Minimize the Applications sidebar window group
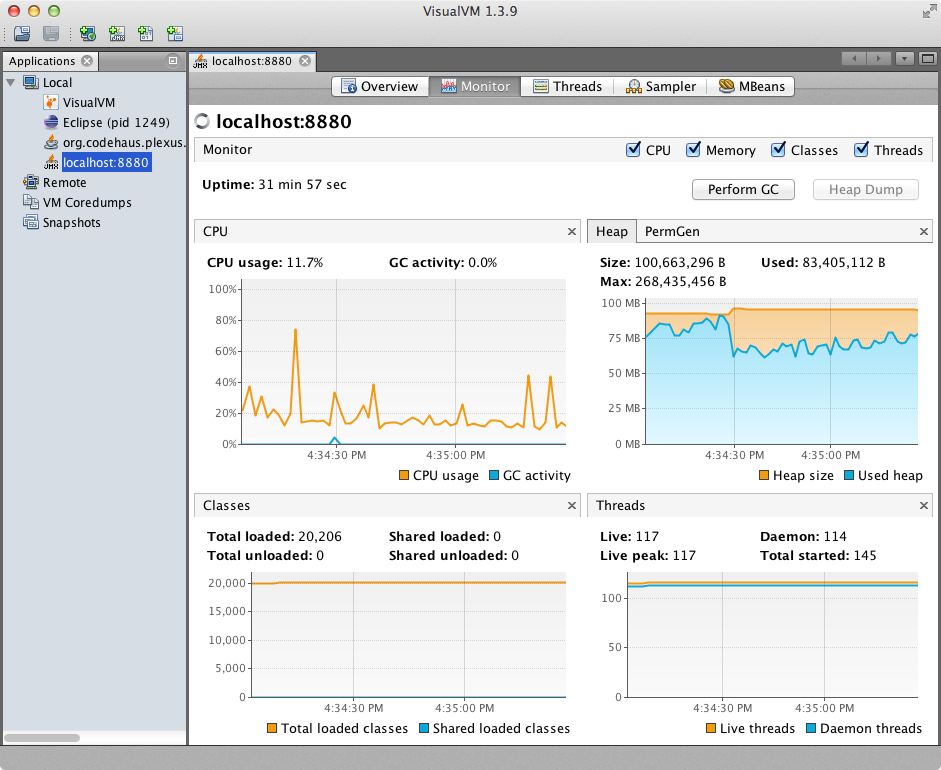Image resolution: width=941 pixels, height=770 pixels. tap(173, 60)
